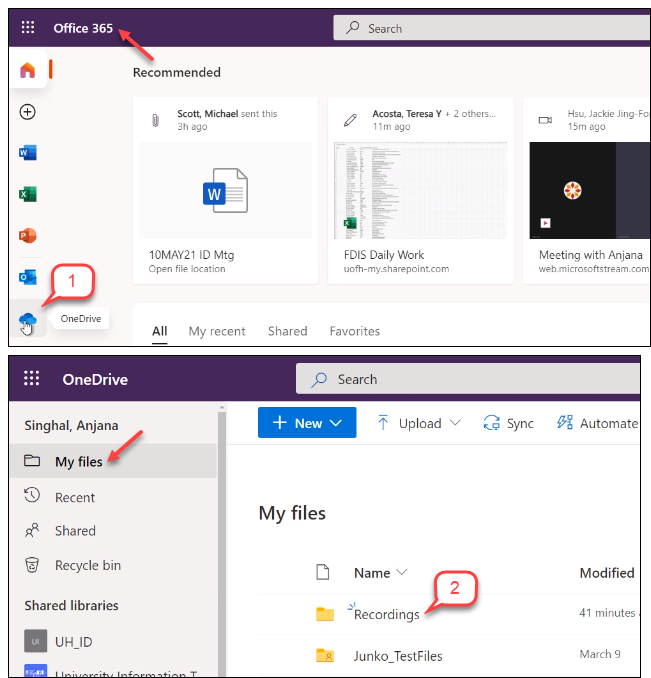
Task: Switch to the My recent tab
Action: (217, 331)
